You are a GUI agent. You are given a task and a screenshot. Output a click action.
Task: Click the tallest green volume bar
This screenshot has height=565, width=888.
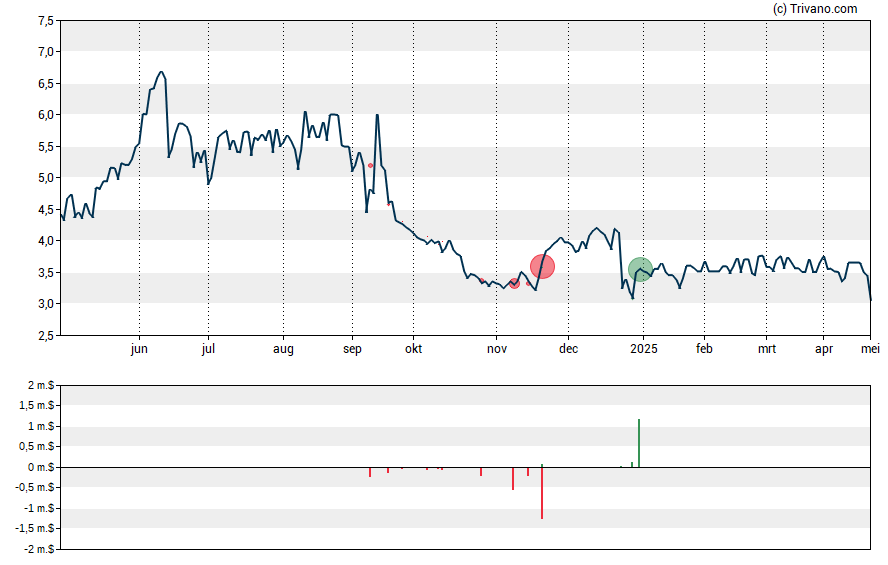pos(639,443)
